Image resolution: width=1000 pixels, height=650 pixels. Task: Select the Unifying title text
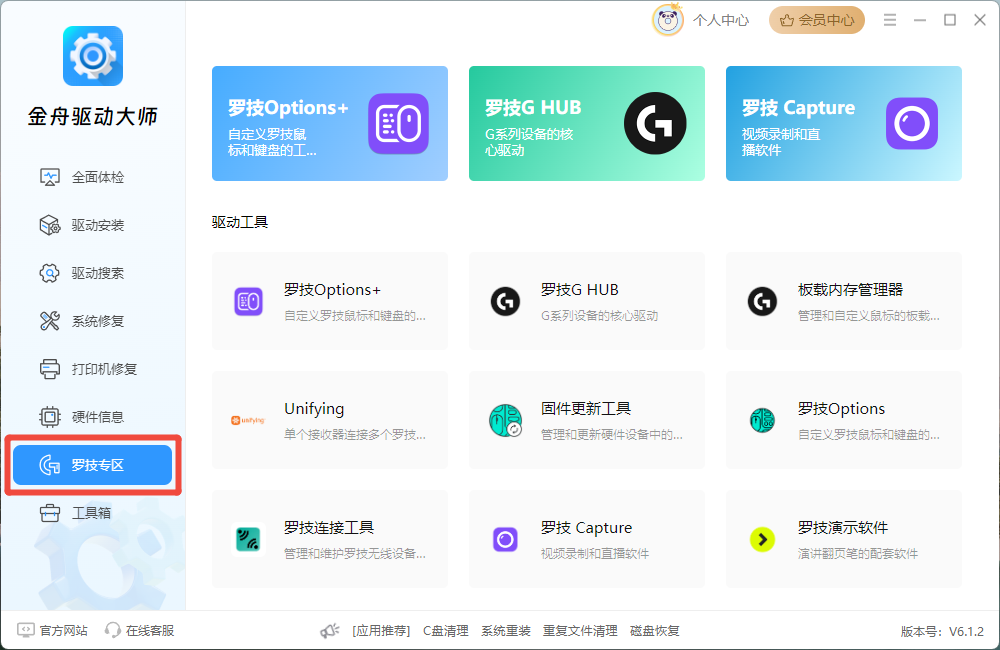[314, 409]
